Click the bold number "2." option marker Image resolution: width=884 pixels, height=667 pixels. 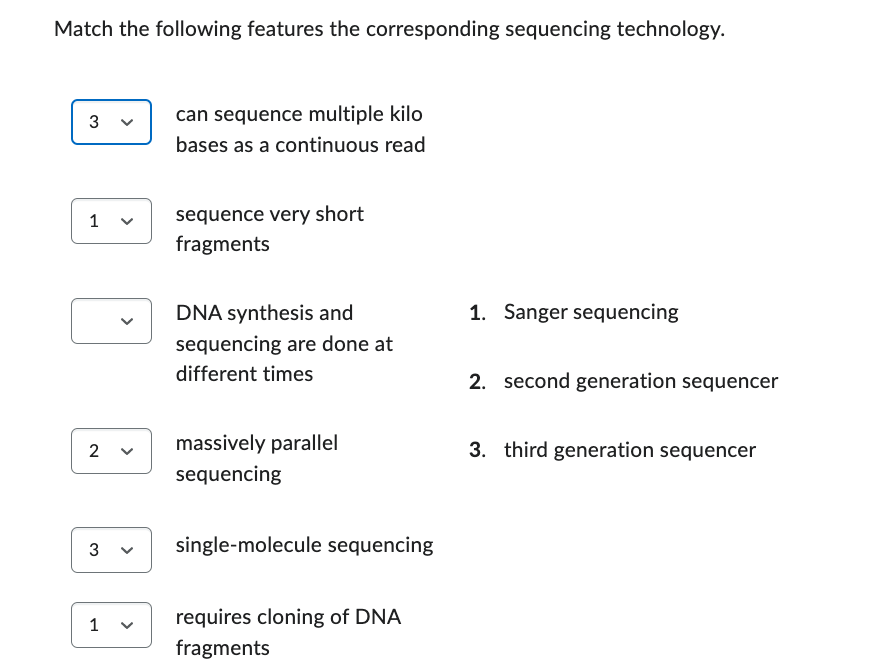point(478,382)
